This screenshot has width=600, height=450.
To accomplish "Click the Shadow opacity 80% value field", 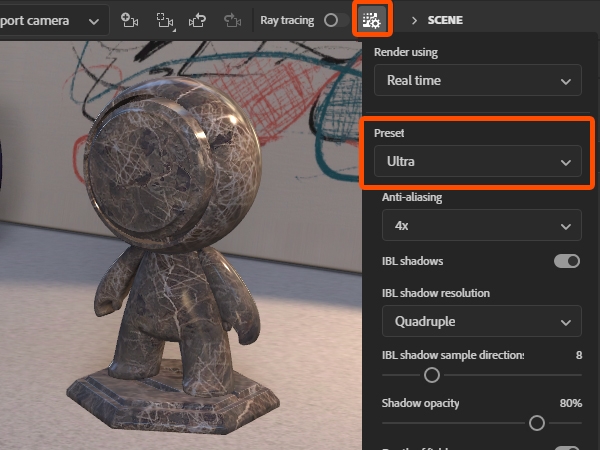I will click(571, 403).
